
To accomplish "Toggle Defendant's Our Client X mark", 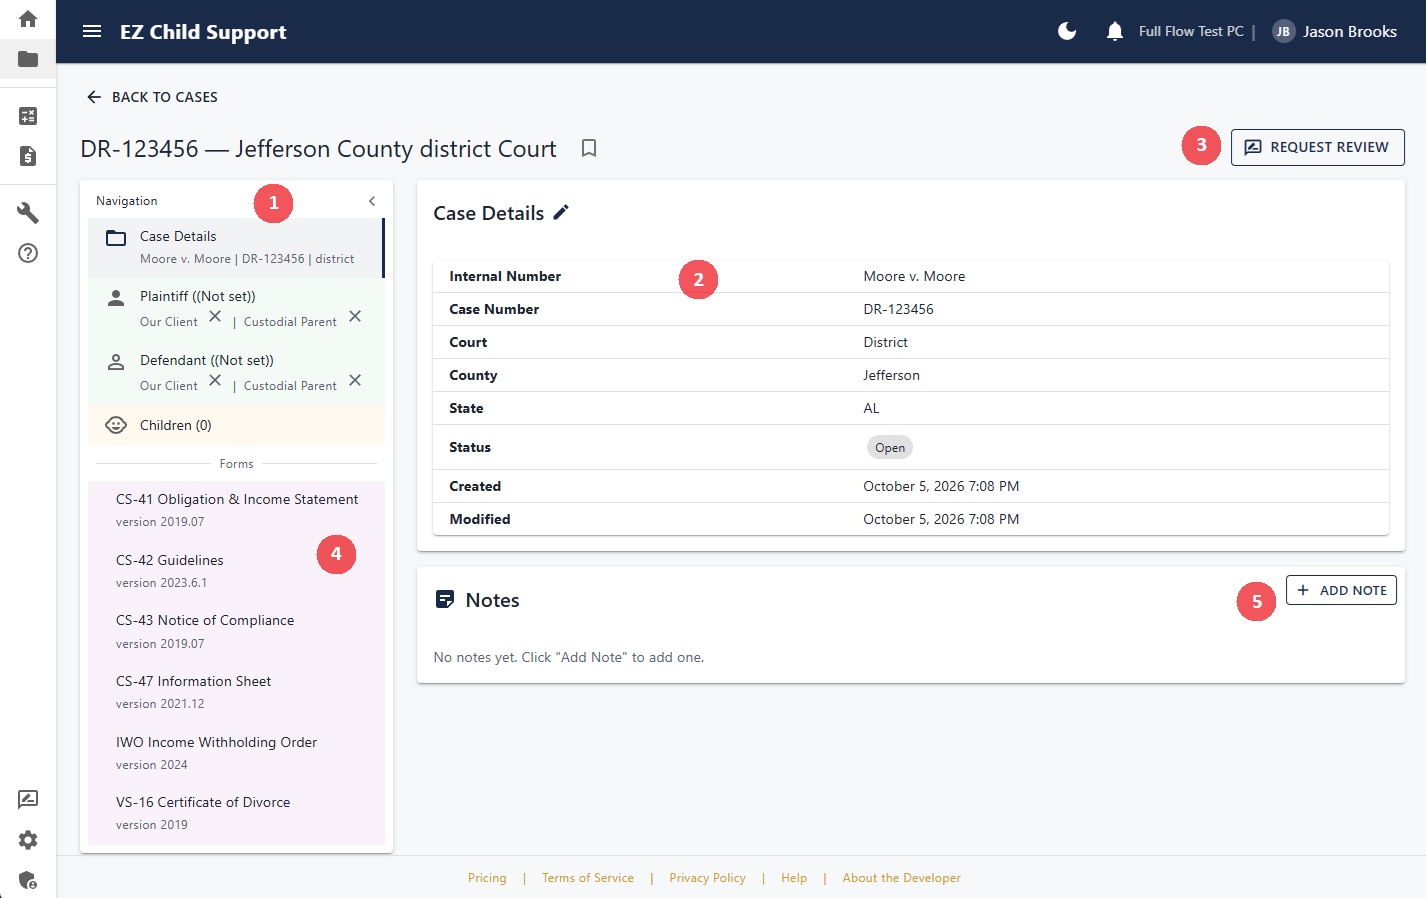I will (x=215, y=380).
